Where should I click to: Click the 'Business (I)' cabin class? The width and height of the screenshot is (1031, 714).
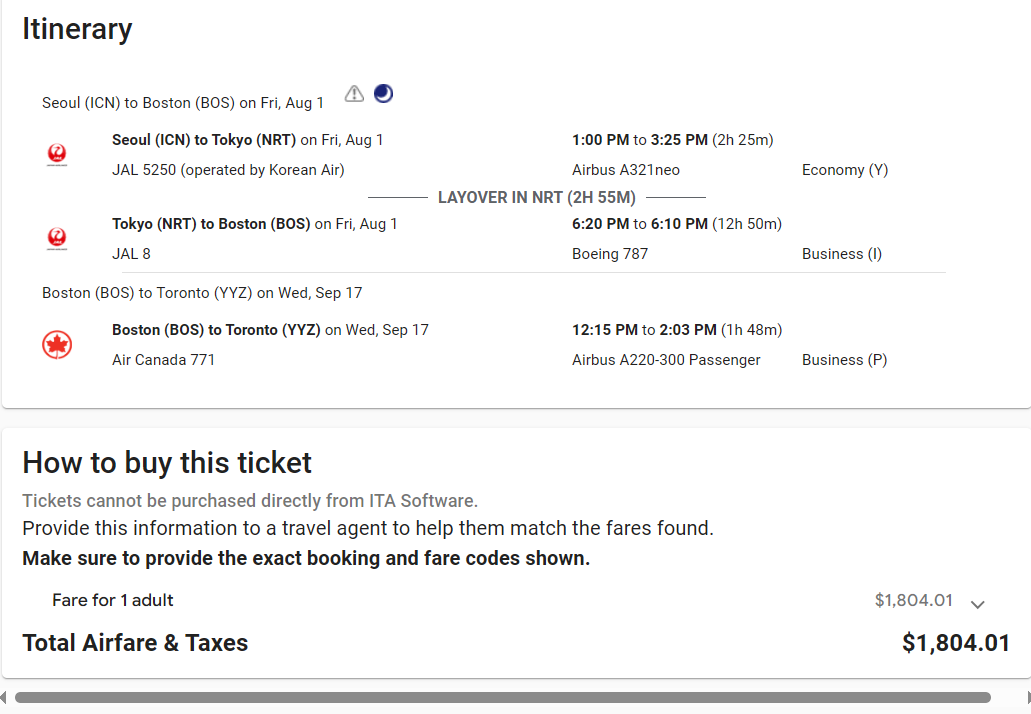coord(842,254)
